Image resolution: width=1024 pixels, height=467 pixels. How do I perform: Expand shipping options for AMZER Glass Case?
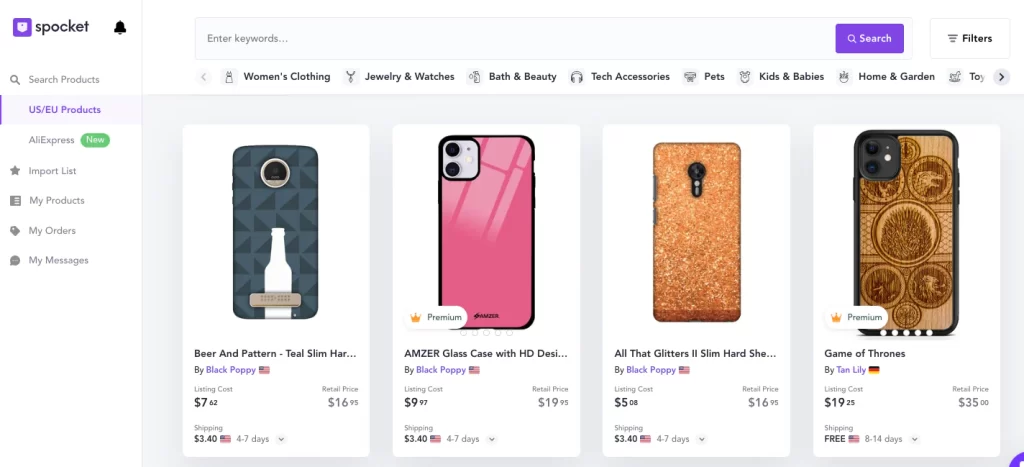pyautogui.click(x=491, y=439)
